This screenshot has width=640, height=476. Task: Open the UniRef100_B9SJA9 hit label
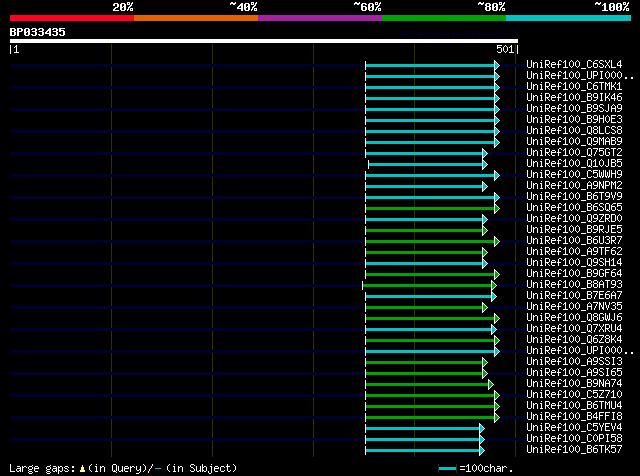tap(574, 109)
